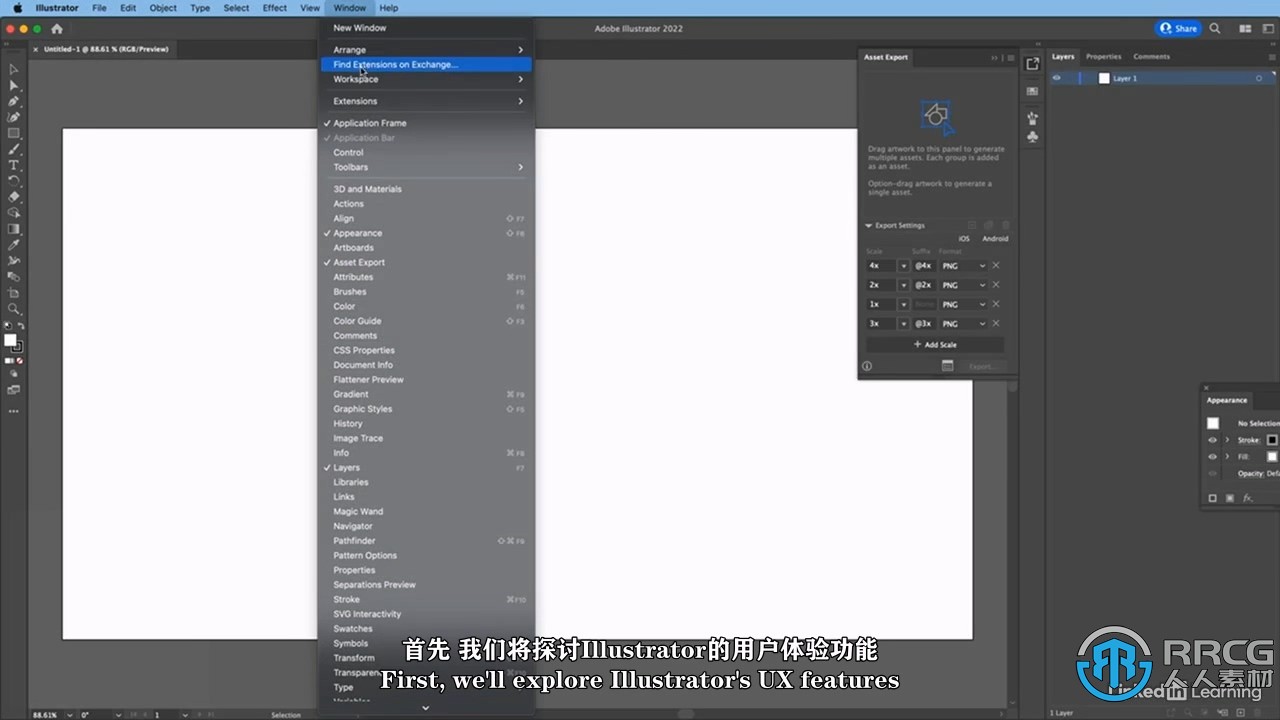Open the Search icon in title bar
Screen dimensions: 1280x720
1215,29
